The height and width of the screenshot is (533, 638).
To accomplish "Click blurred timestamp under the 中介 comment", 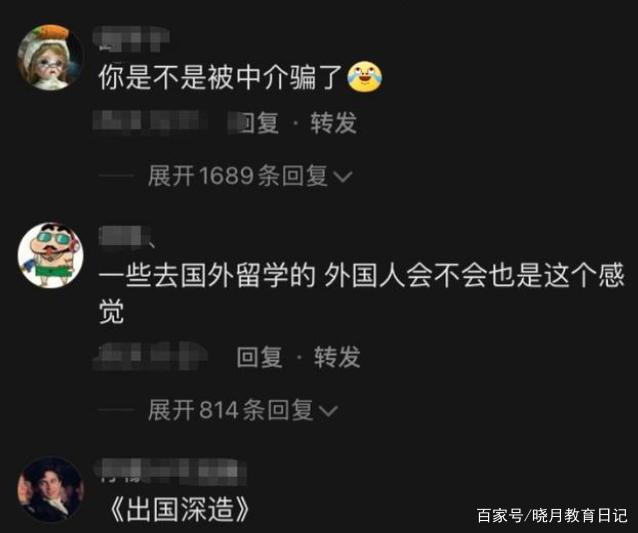I will tap(146, 122).
